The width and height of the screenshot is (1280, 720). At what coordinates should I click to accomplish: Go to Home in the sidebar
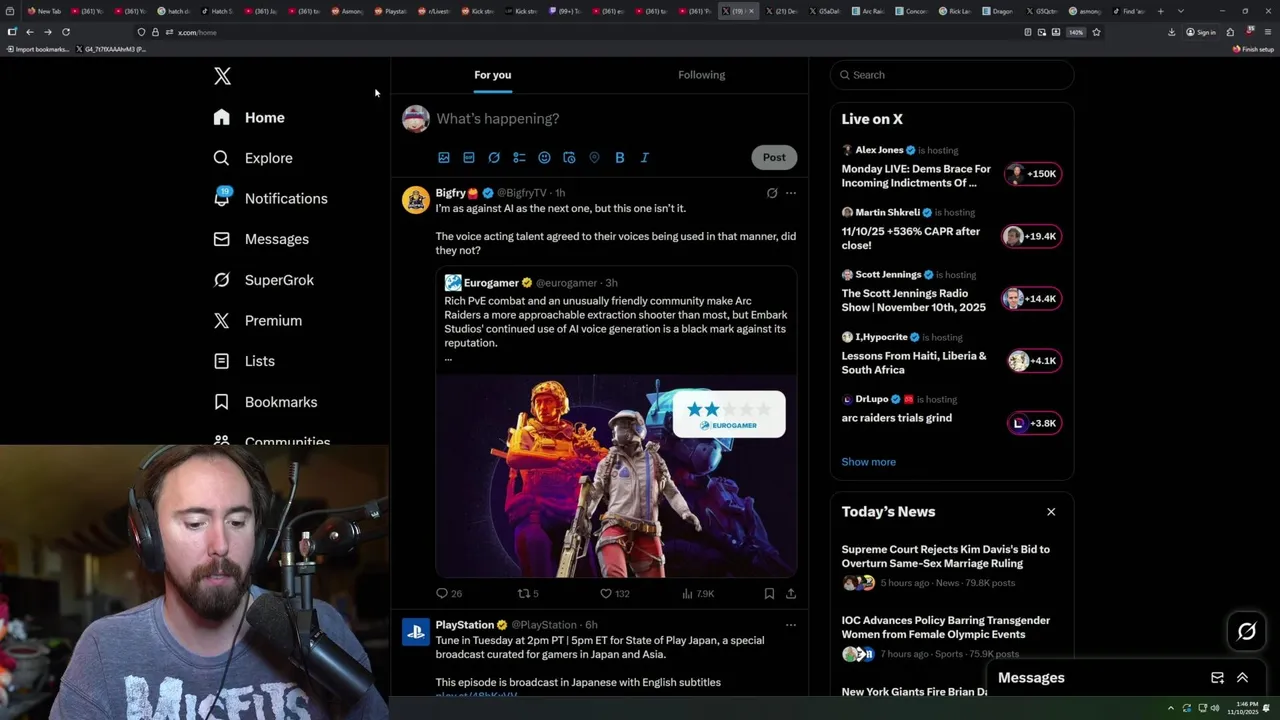(x=249, y=117)
